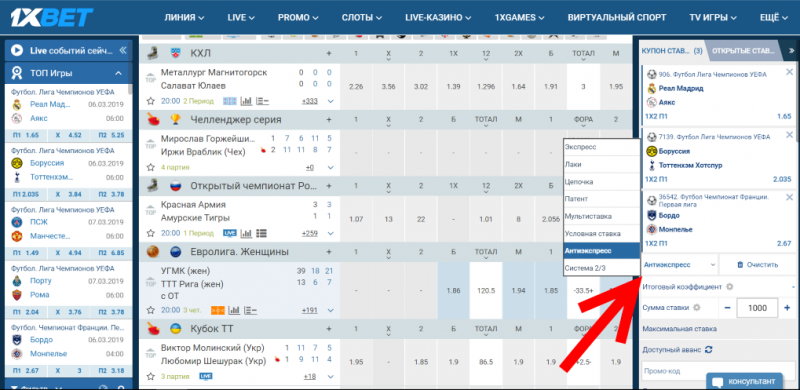Open the LIVE menu
The width and height of the screenshot is (800, 390).
(241, 17)
